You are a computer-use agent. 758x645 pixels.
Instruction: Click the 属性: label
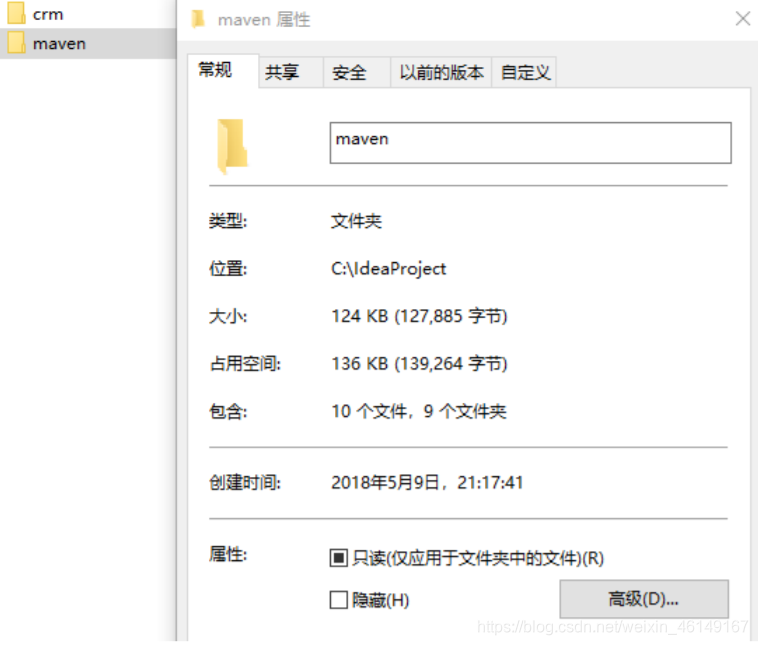pos(228,555)
